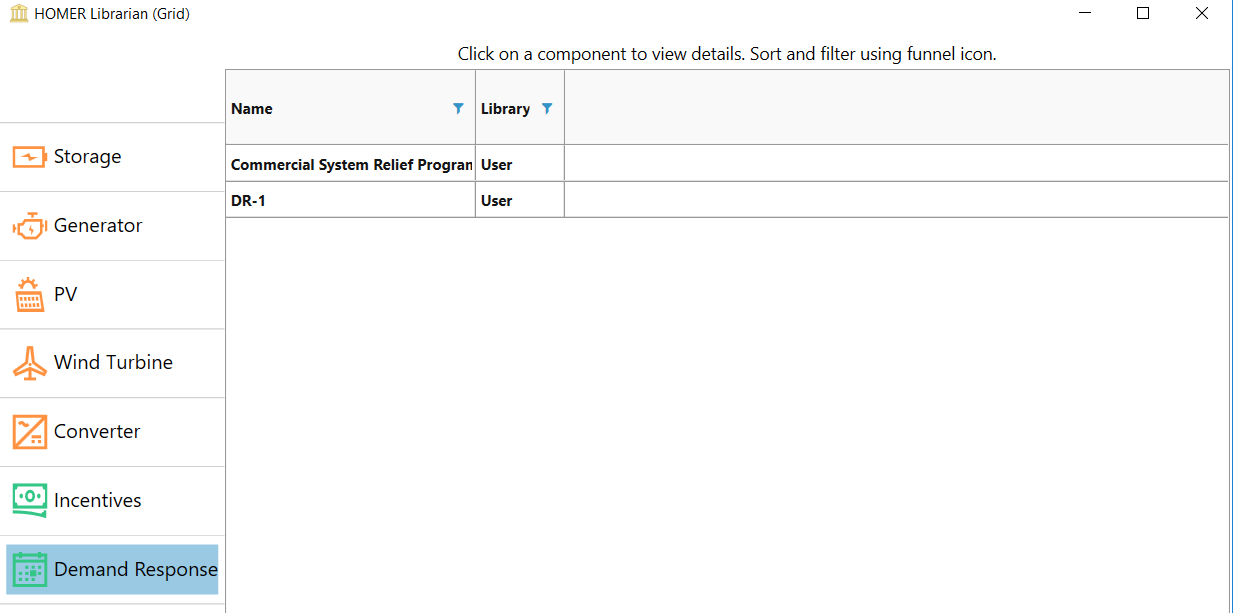
Task: Minimize the HOMER Librarian window
Action: [x=1084, y=14]
